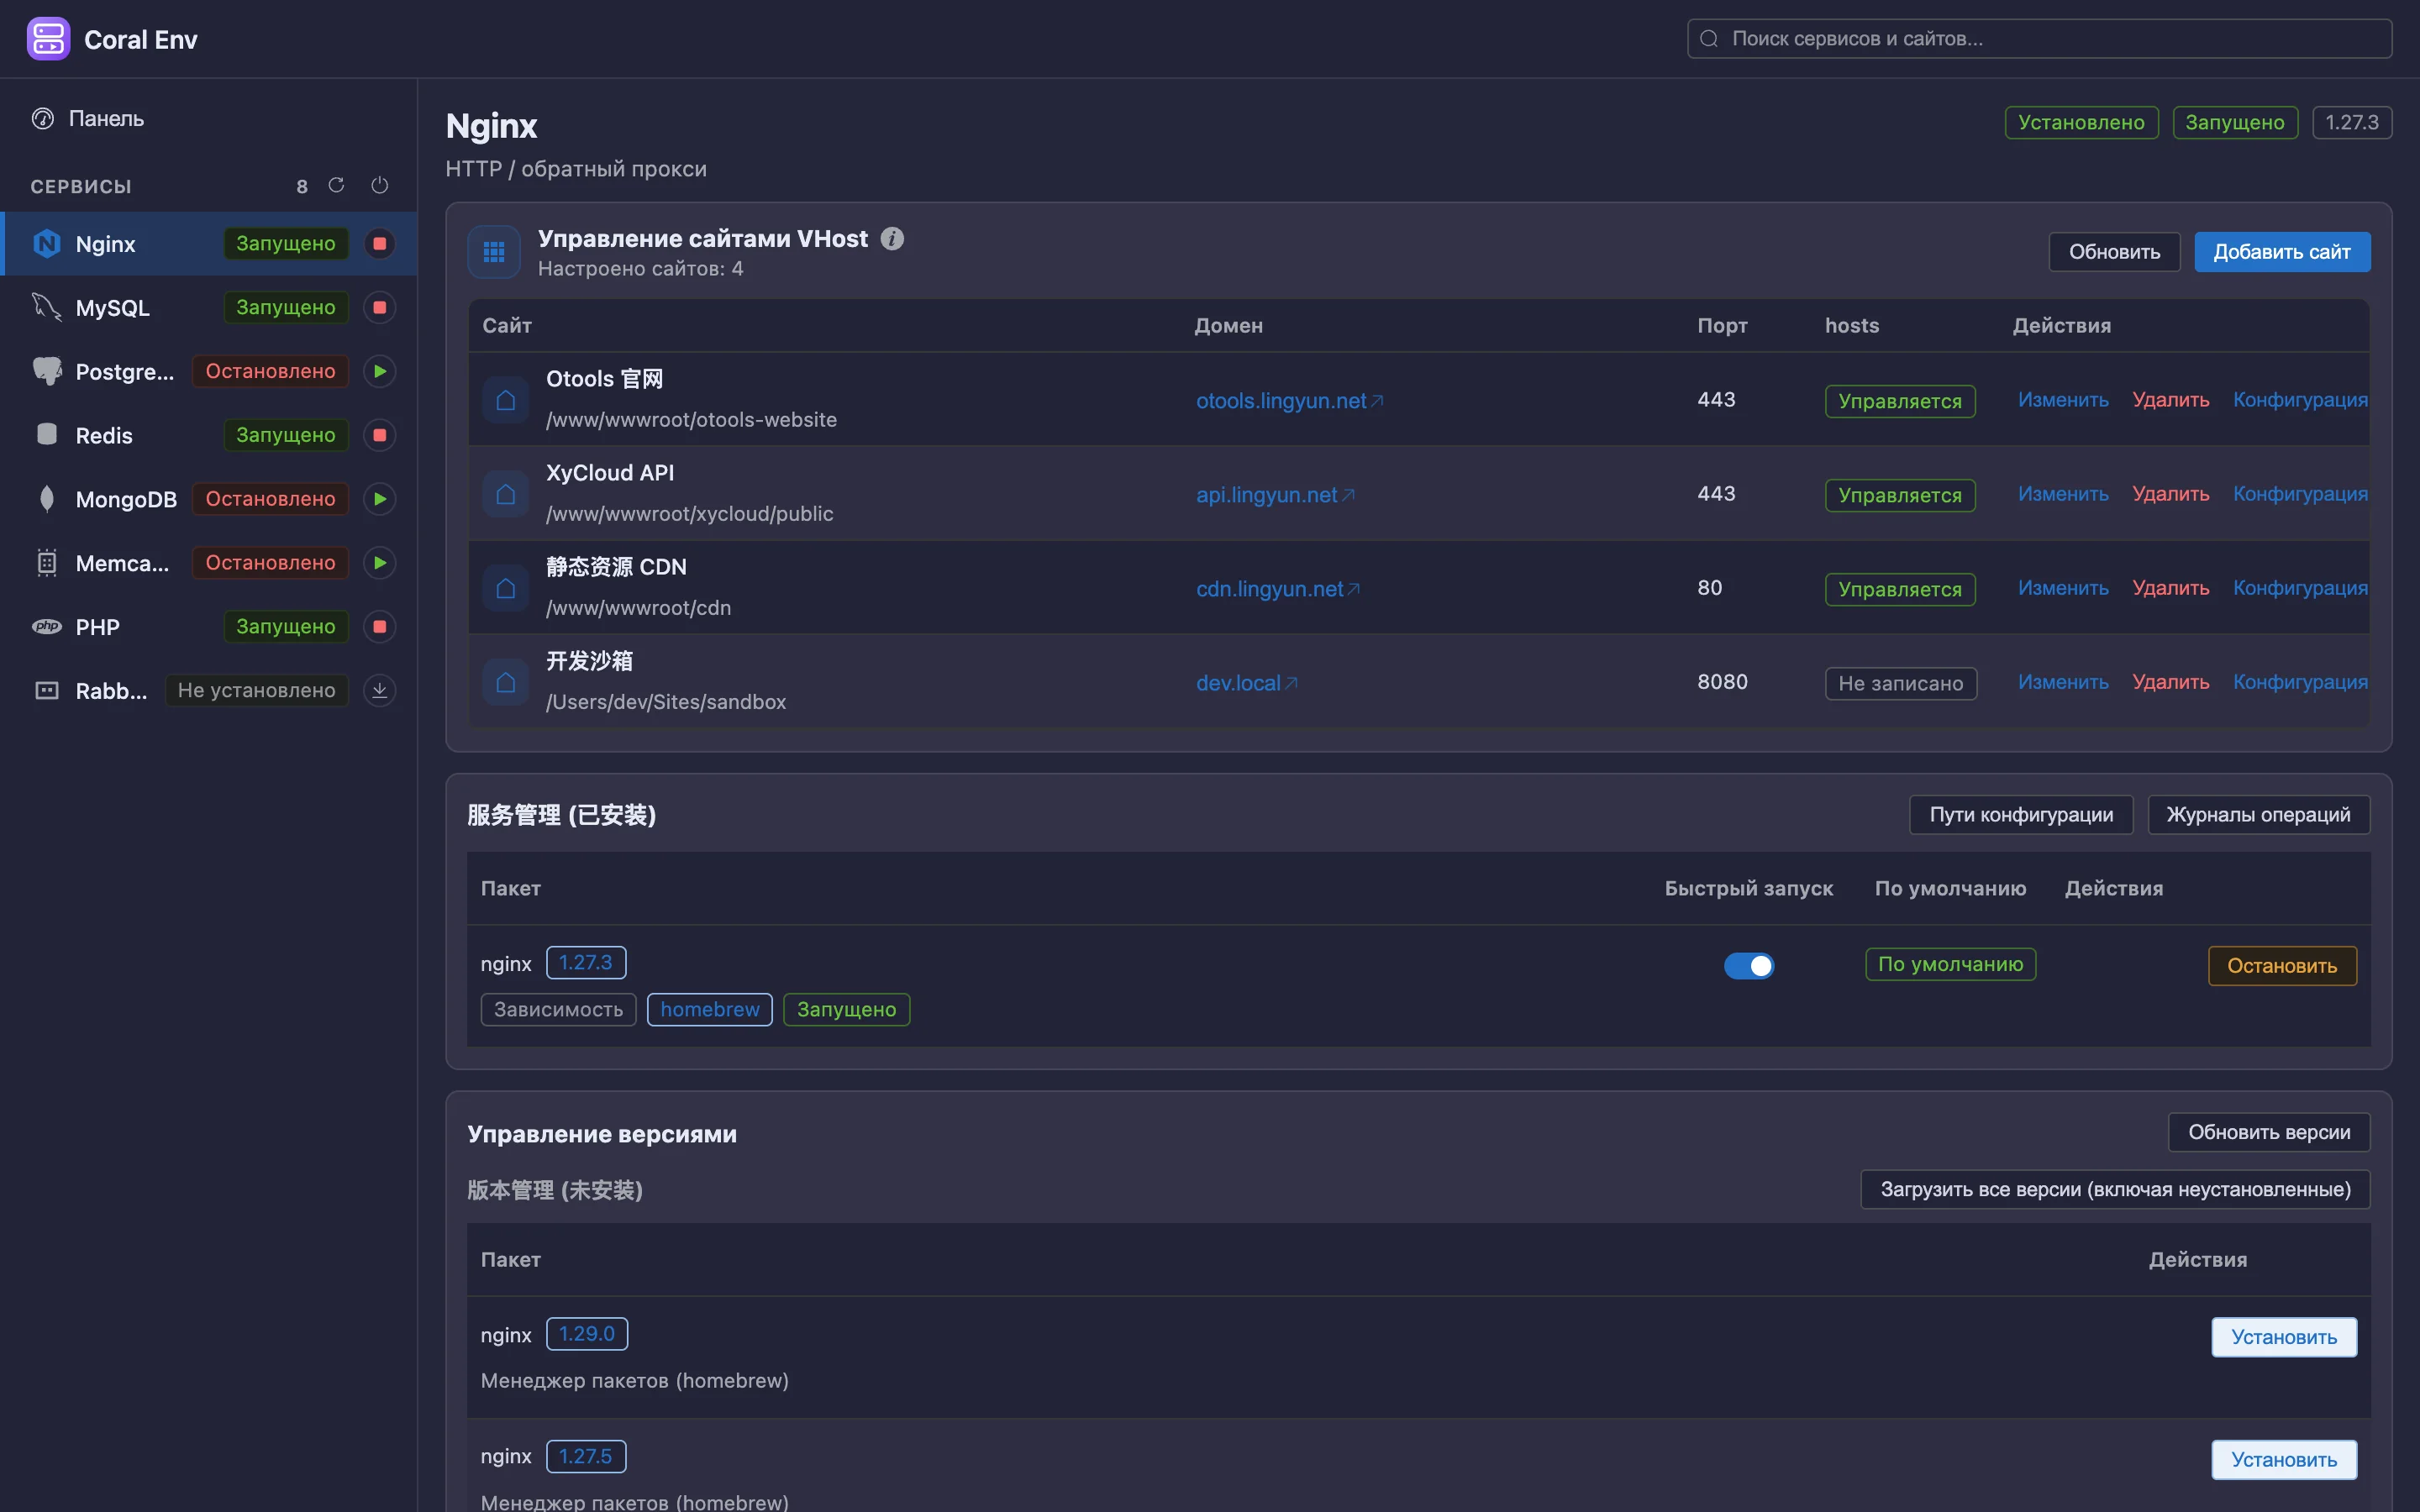Click the services power icon
Image resolution: width=2420 pixels, height=1512 pixels.
379,185
